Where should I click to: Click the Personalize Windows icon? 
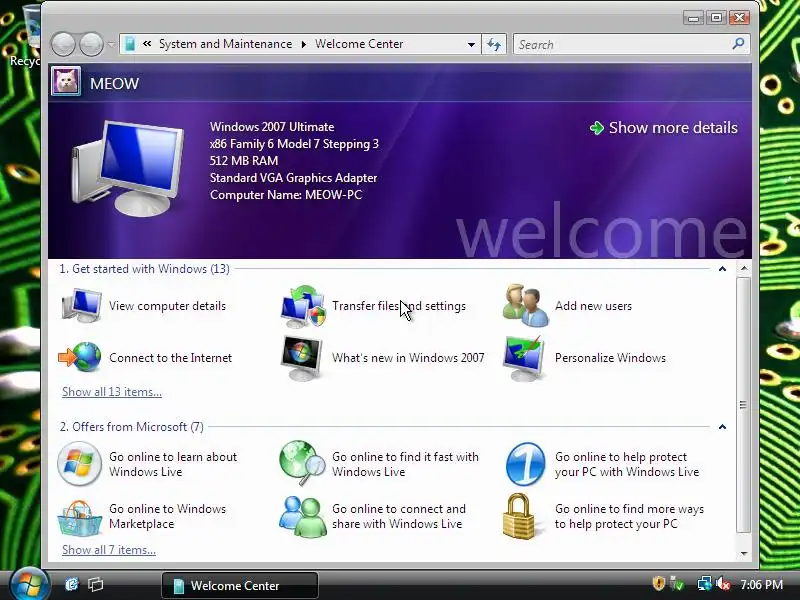[x=524, y=358]
